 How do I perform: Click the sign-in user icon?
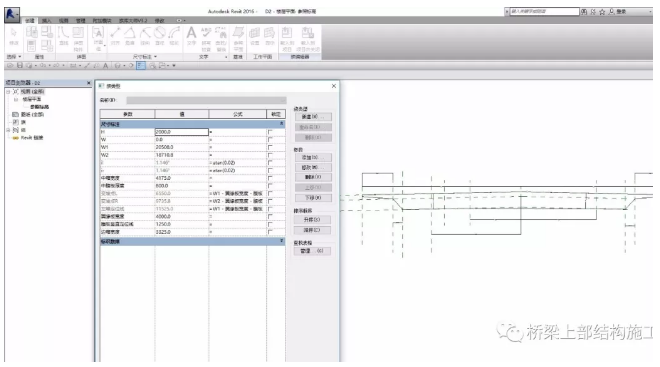612,12
